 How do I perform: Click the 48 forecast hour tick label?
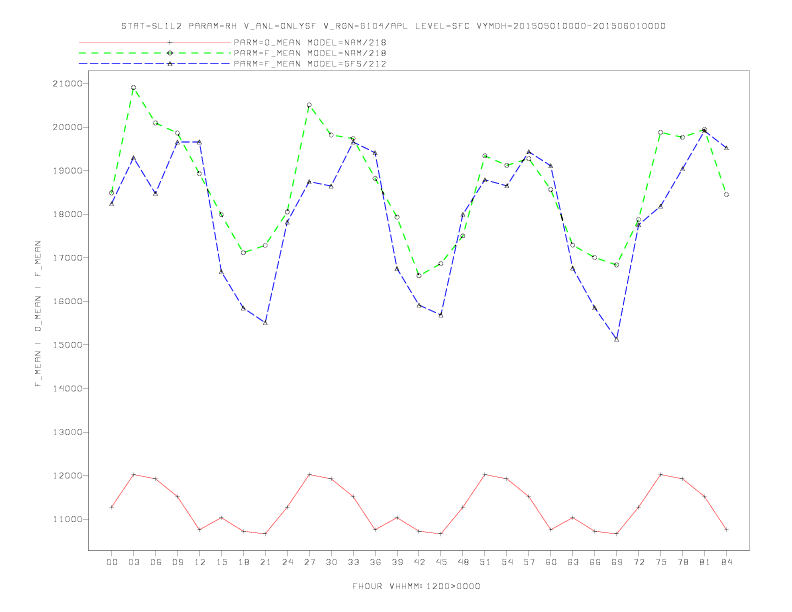pyautogui.click(x=463, y=562)
